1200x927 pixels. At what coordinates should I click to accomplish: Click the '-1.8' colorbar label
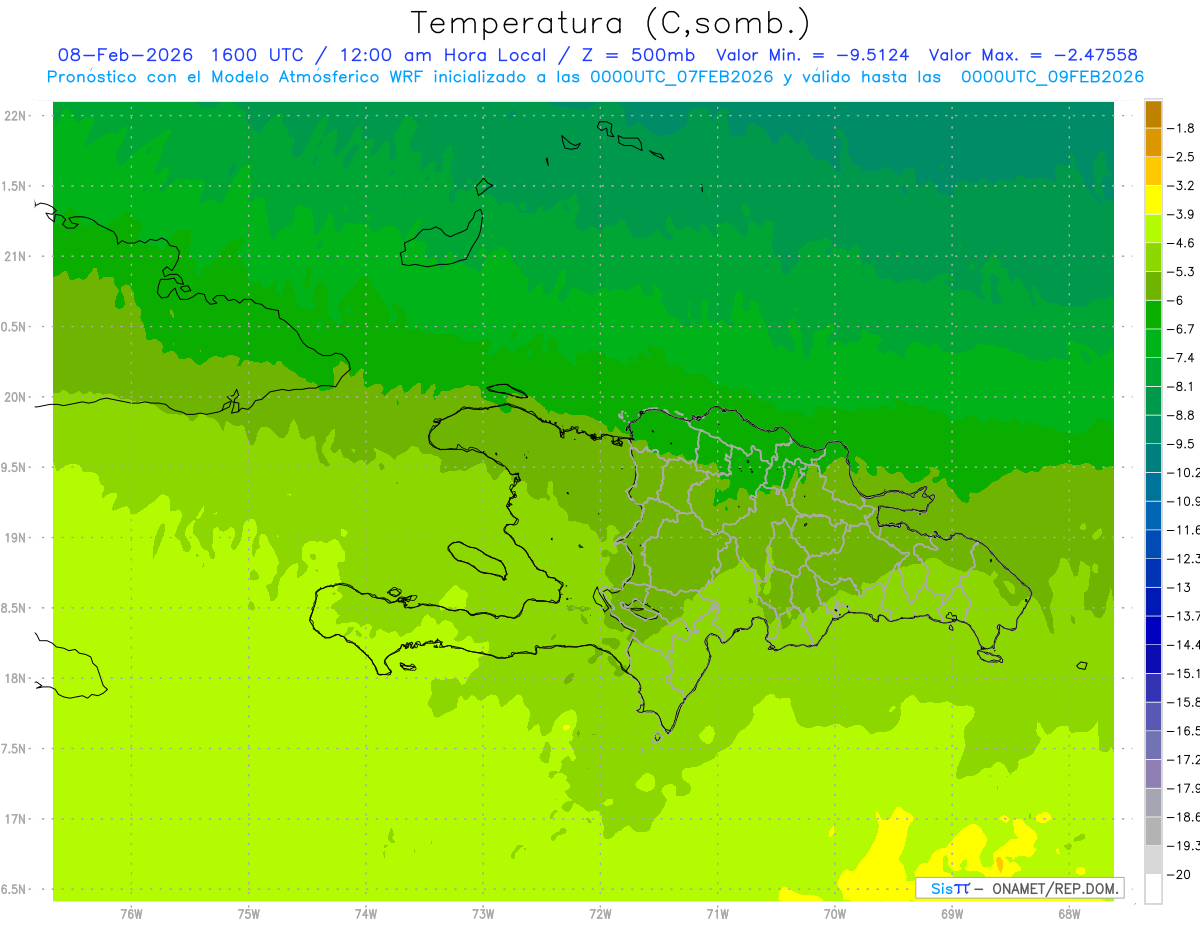pyautogui.click(x=1182, y=129)
